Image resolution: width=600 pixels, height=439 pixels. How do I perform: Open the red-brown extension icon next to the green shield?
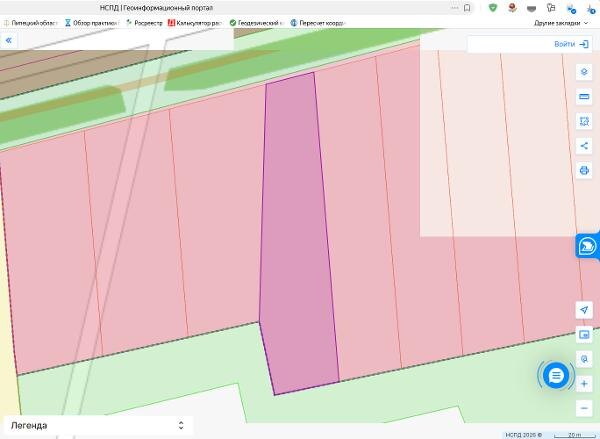pos(512,8)
